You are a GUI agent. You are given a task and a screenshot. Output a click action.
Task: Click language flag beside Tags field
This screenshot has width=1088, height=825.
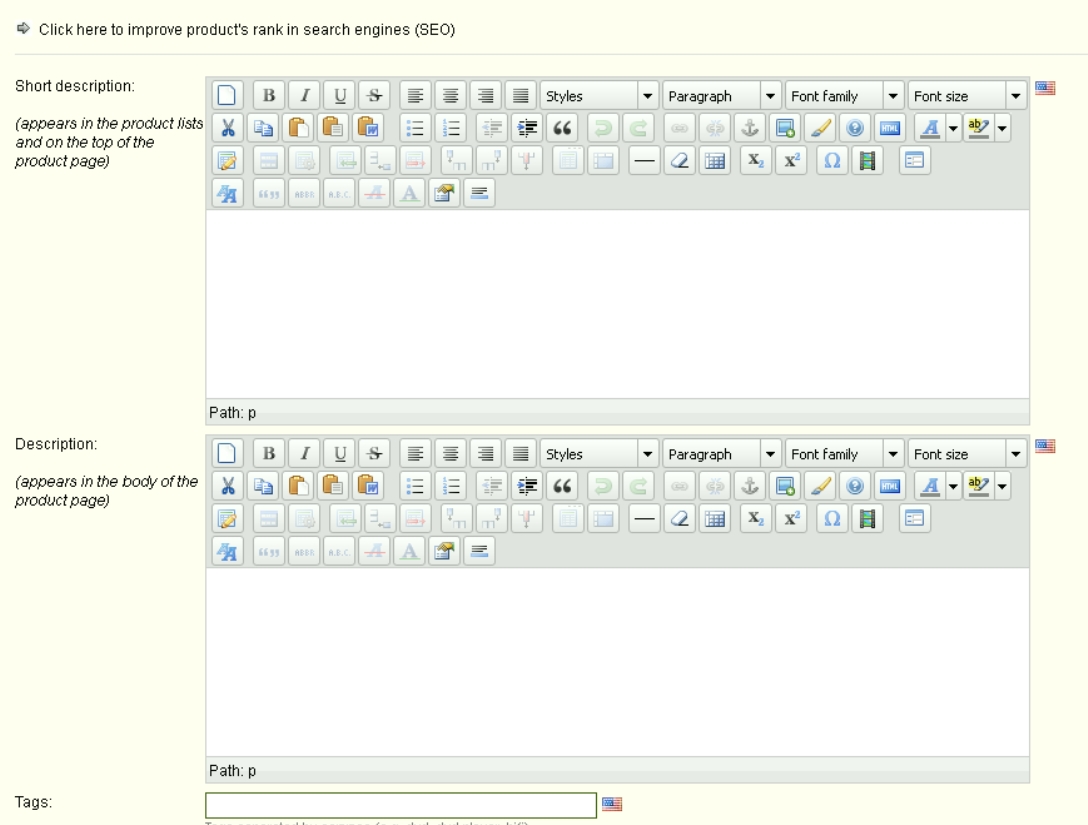612,803
